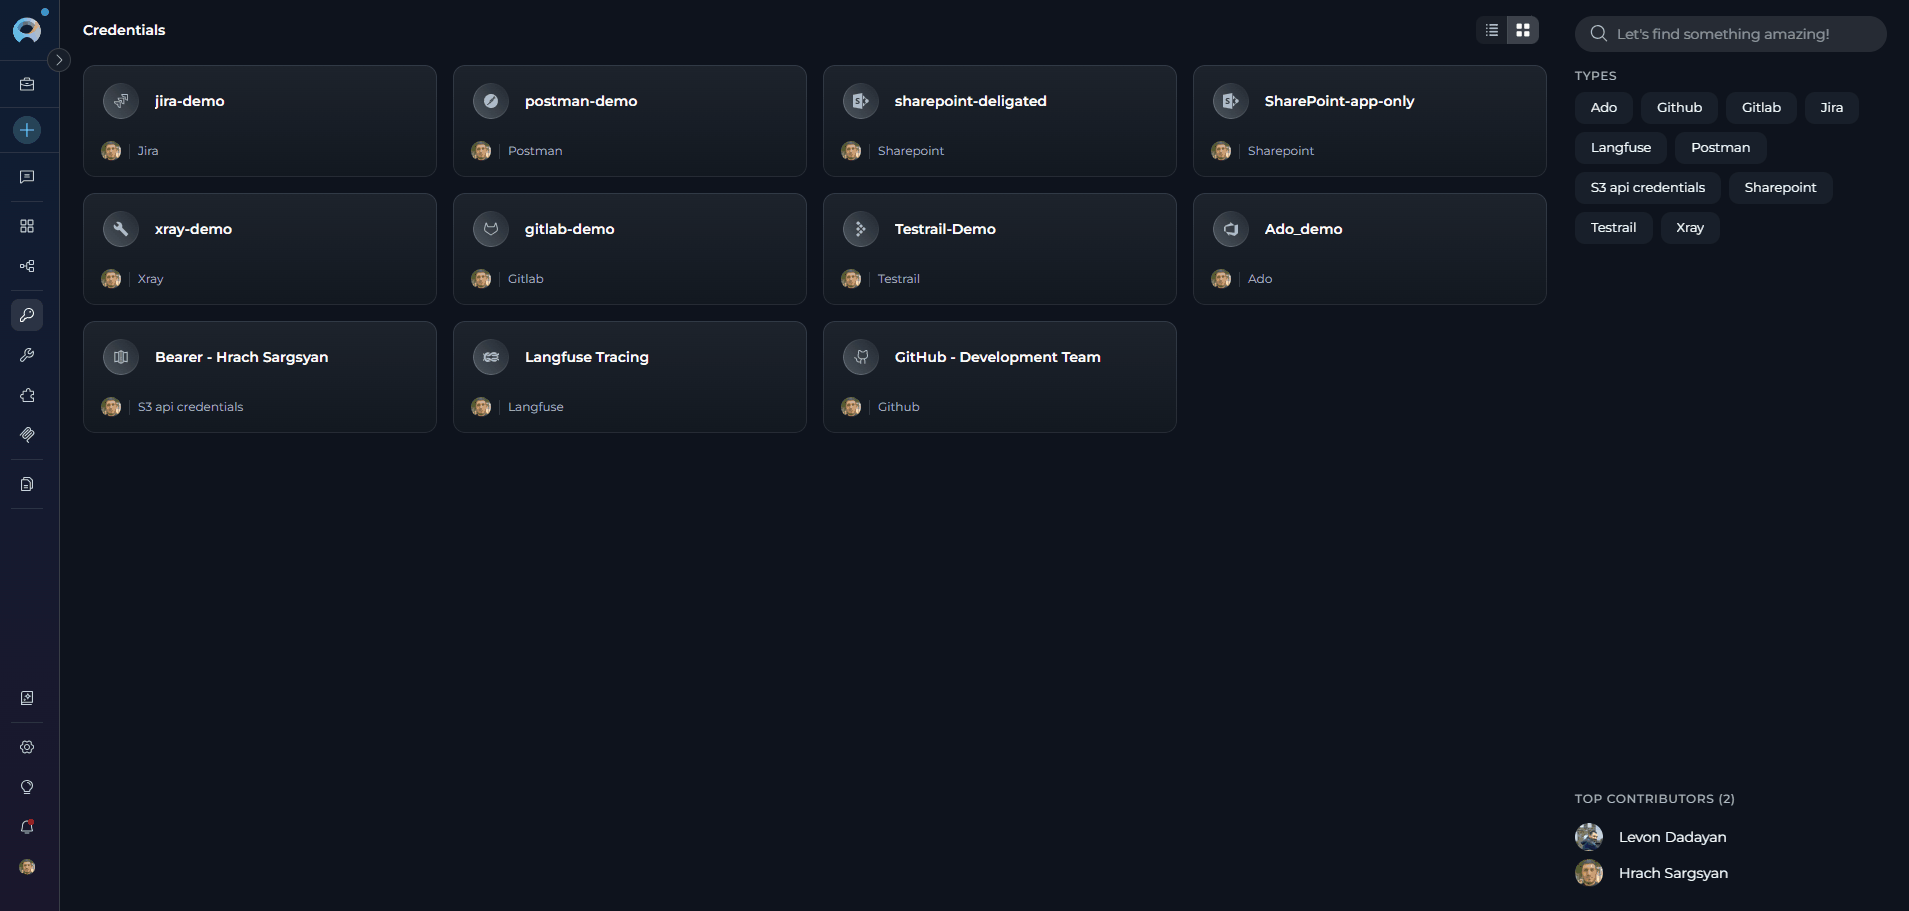Select contributor Levon Dadayan

pyautogui.click(x=1651, y=837)
